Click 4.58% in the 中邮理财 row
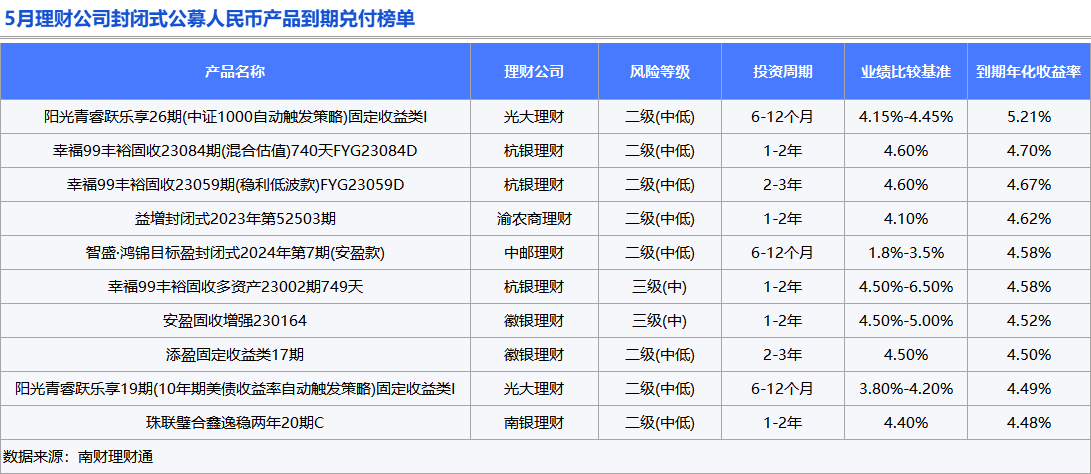 click(x=1028, y=253)
